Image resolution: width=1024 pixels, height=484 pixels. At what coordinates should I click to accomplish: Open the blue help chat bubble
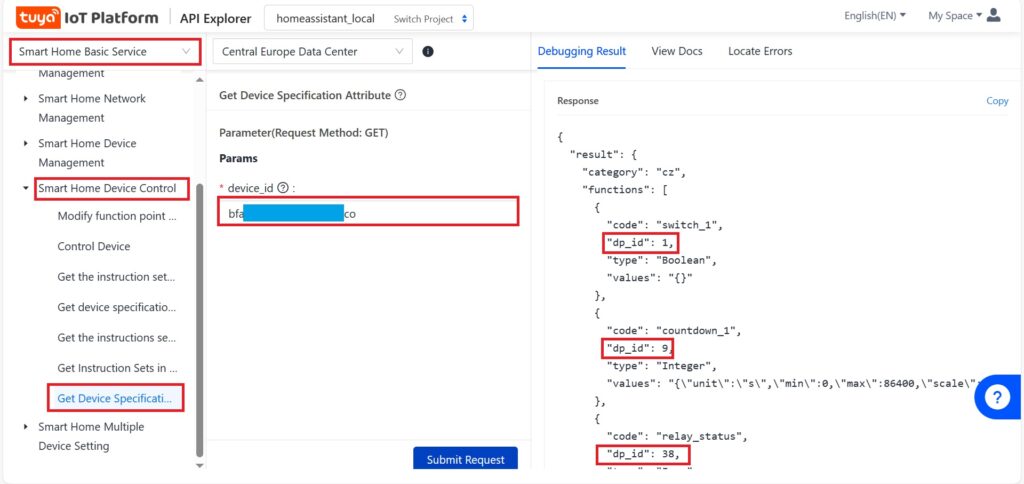pos(998,396)
